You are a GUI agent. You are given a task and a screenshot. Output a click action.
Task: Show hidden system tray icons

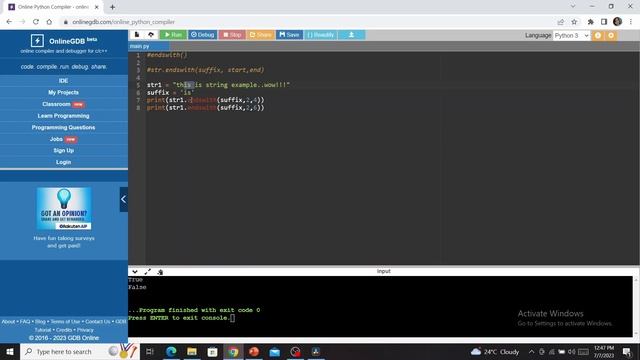(531, 351)
